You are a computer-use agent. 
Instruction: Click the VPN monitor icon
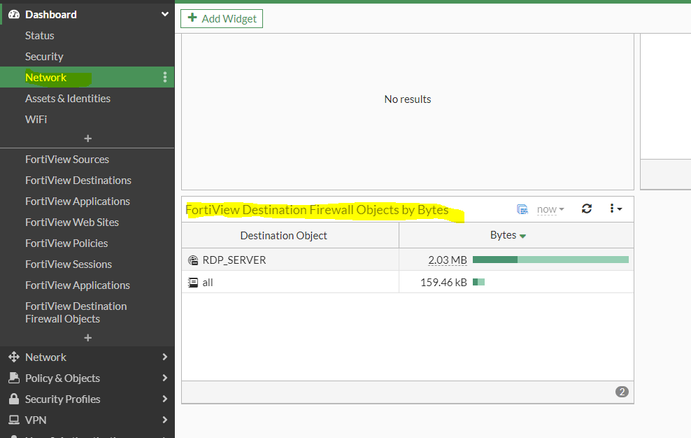[x=14, y=419]
